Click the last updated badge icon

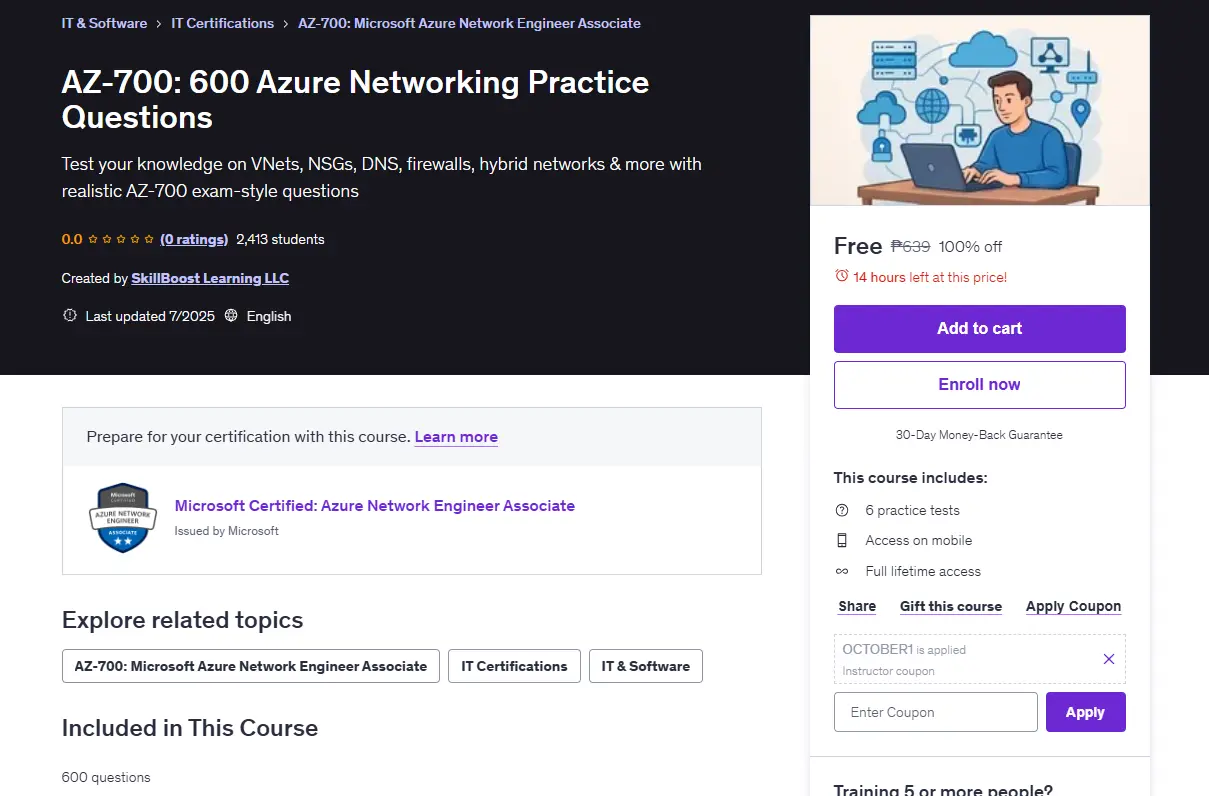click(69, 316)
